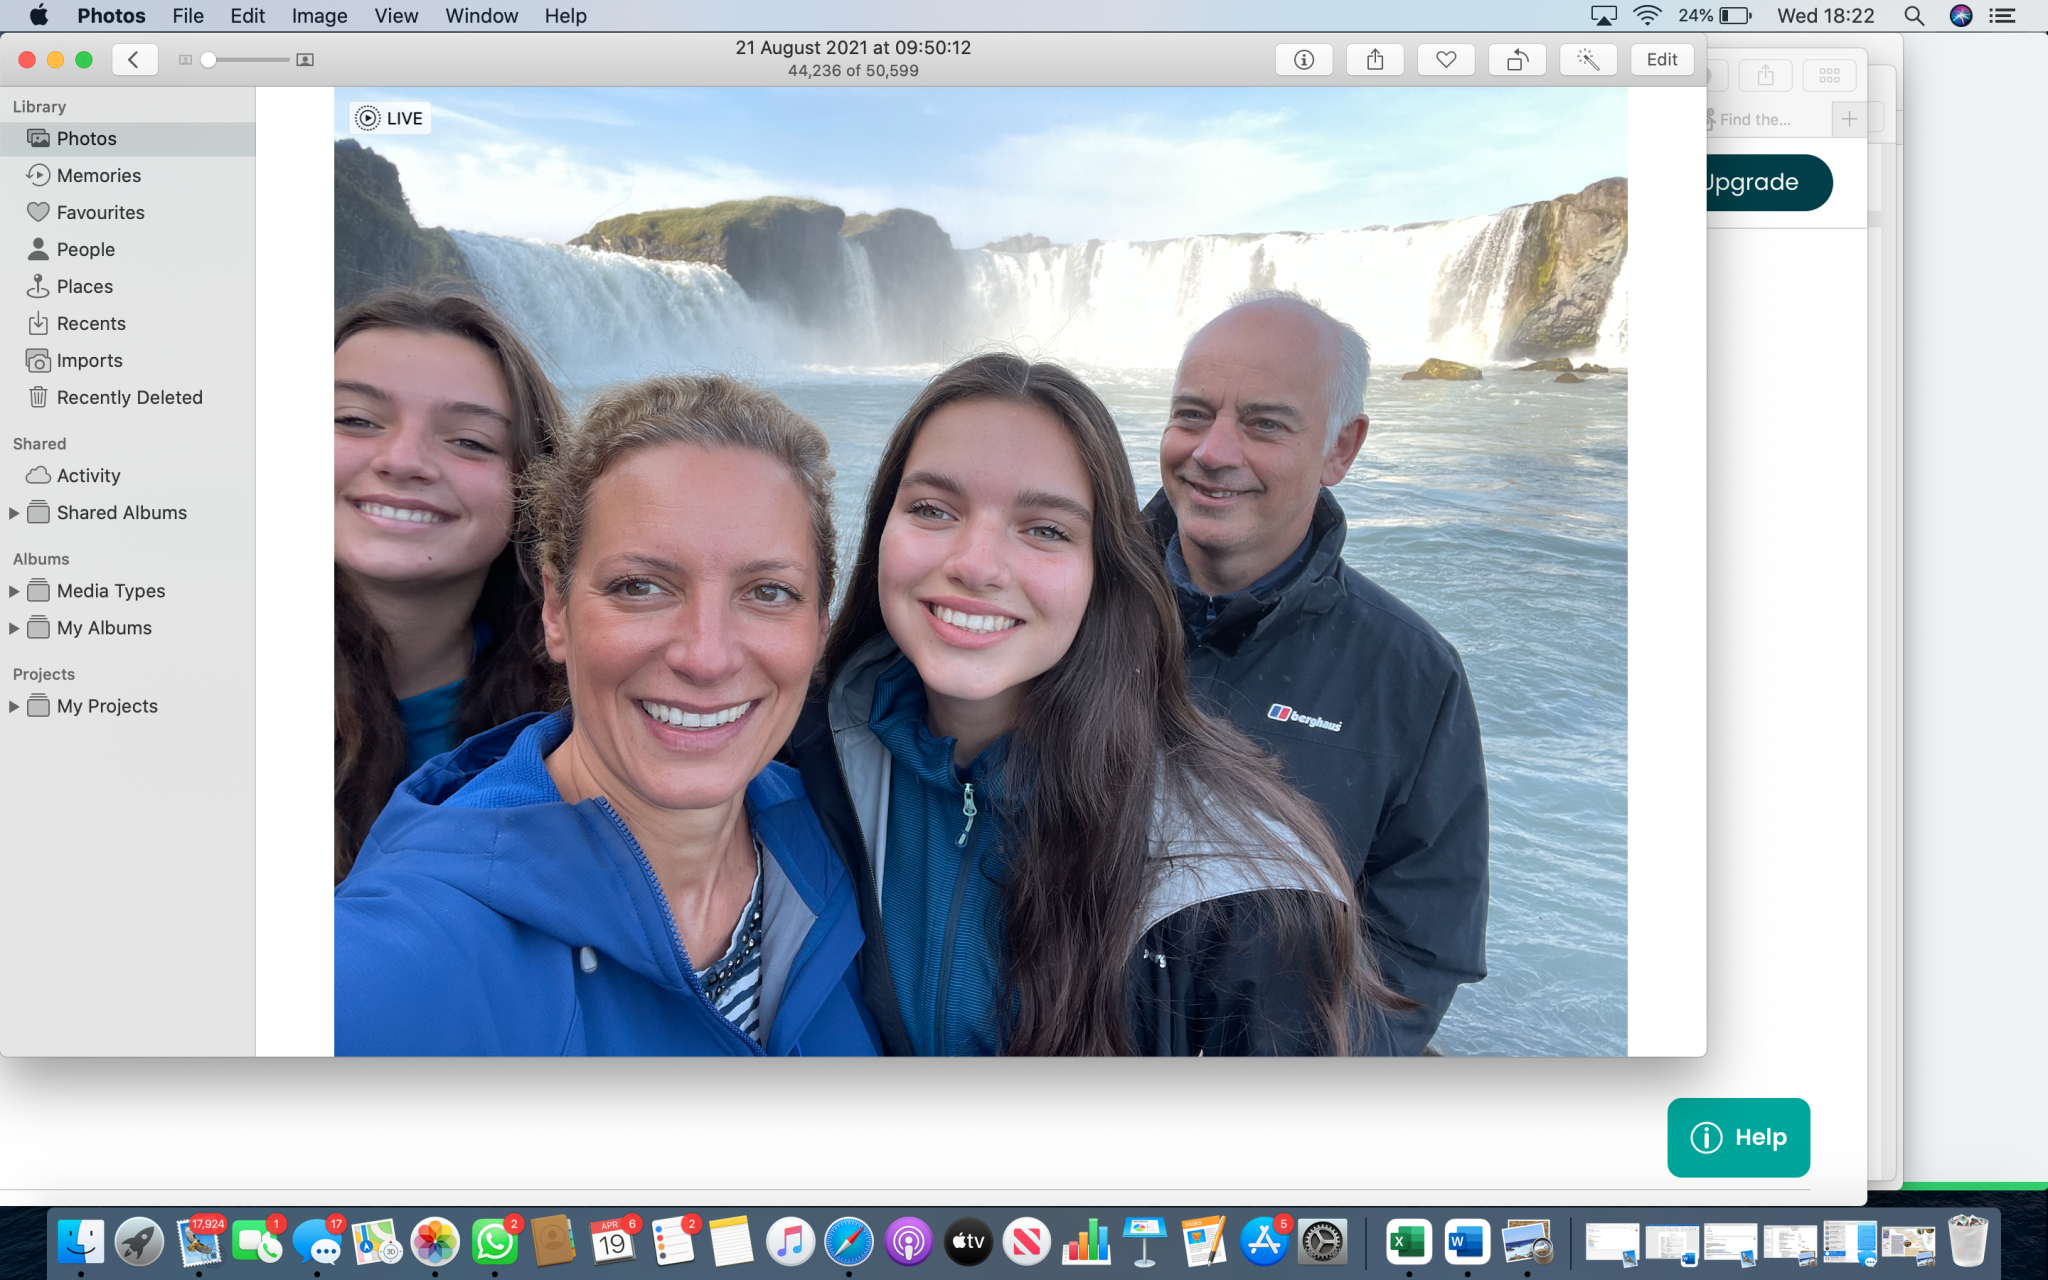Open the Trash in the dock
Image resolution: width=2048 pixels, height=1280 pixels.
click(1968, 1242)
